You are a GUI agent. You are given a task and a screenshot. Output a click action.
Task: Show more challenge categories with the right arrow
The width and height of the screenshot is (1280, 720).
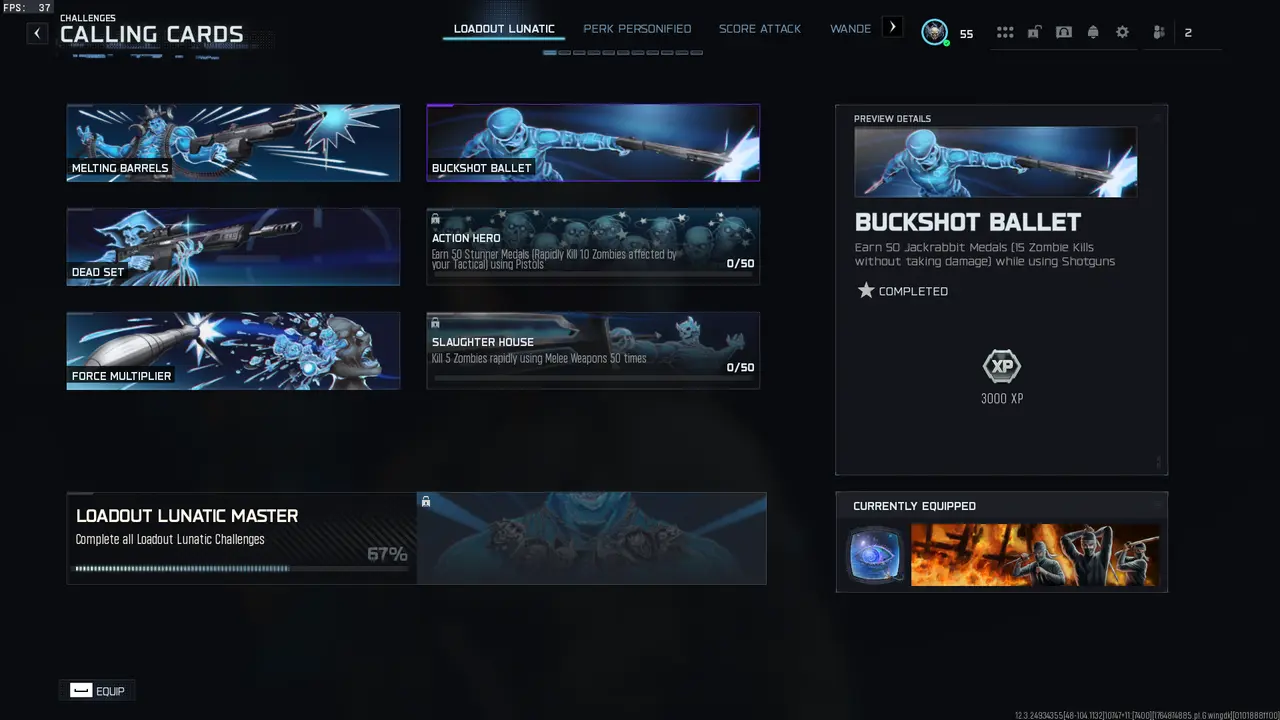(x=893, y=28)
